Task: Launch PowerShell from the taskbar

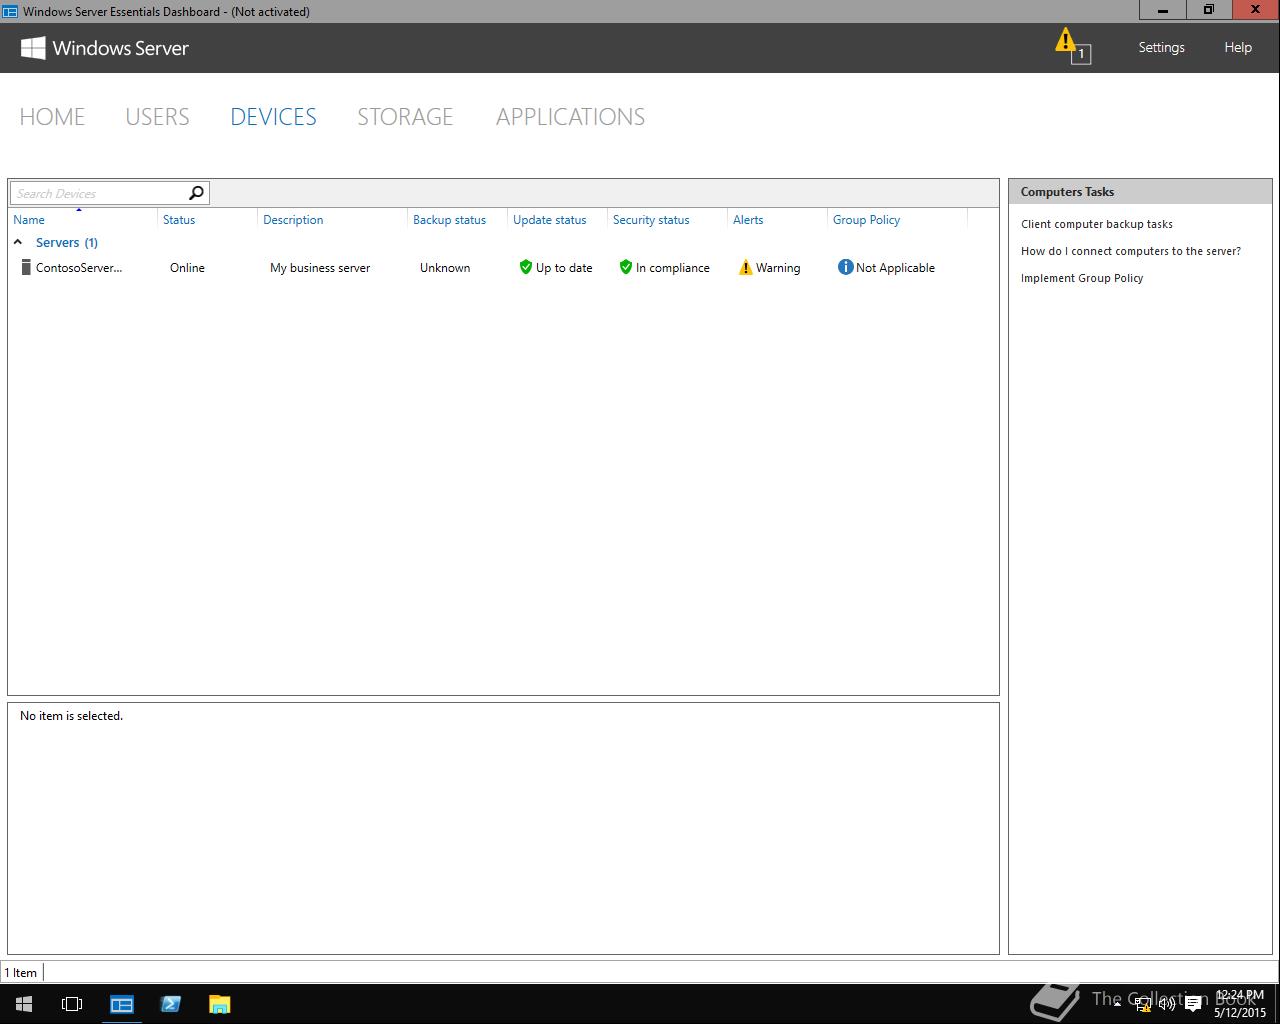Action: 170,1004
